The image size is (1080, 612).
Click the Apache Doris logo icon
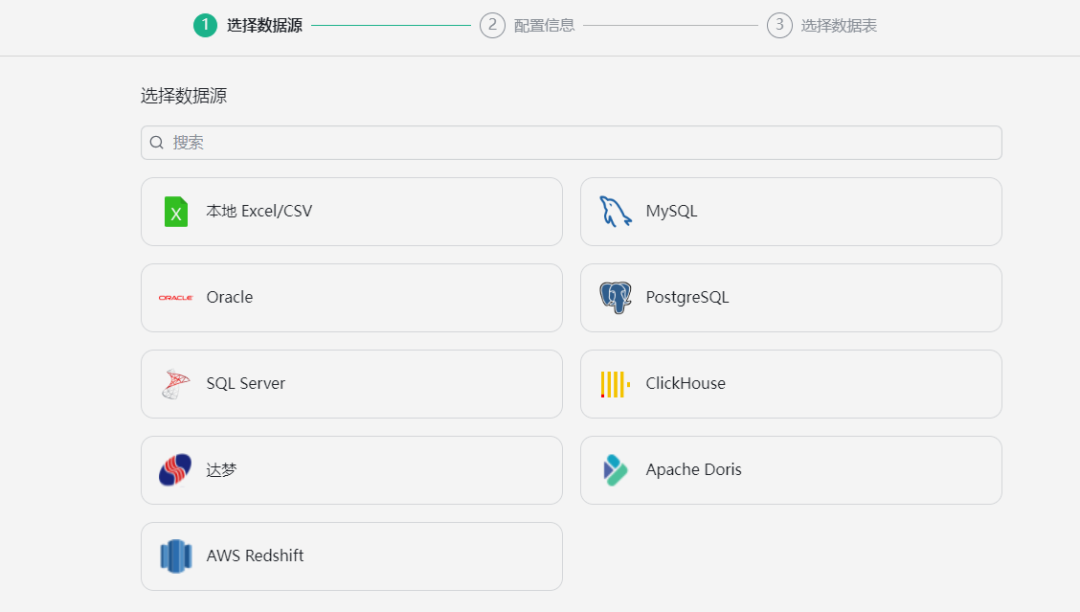pos(615,469)
